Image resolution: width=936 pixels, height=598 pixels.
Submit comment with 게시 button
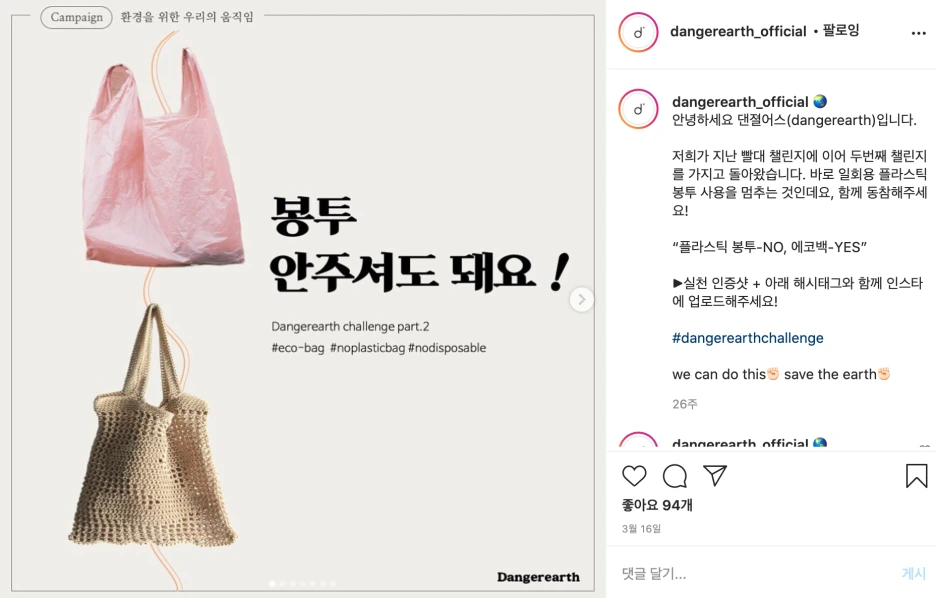913,574
